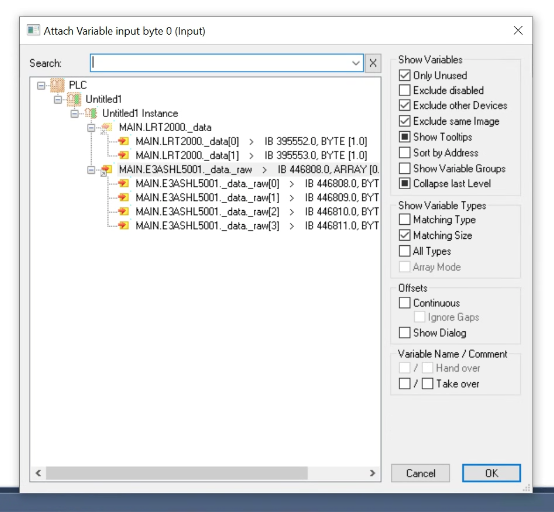
Task: Click the _raw[2] input variable icon
Action: coord(123,212)
